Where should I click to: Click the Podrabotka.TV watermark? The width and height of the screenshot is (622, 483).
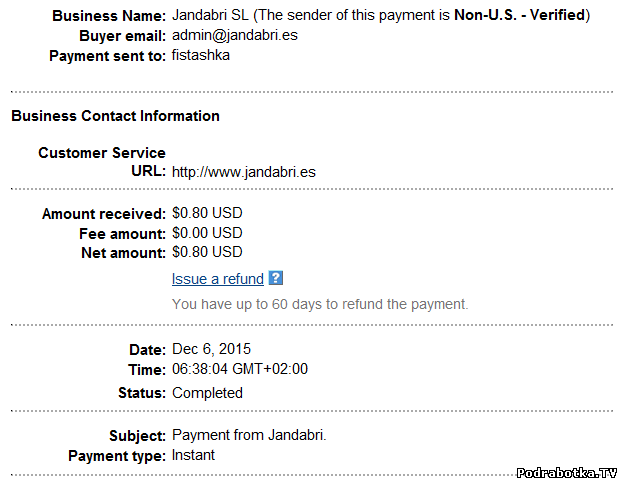click(x=567, y=471)
